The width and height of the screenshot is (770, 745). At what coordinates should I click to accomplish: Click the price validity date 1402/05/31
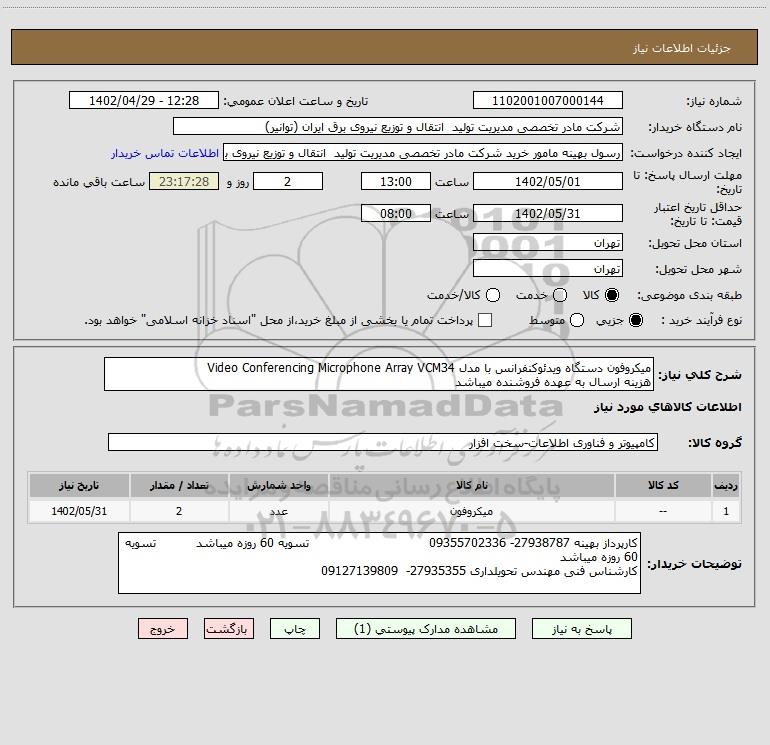point(548,213)
